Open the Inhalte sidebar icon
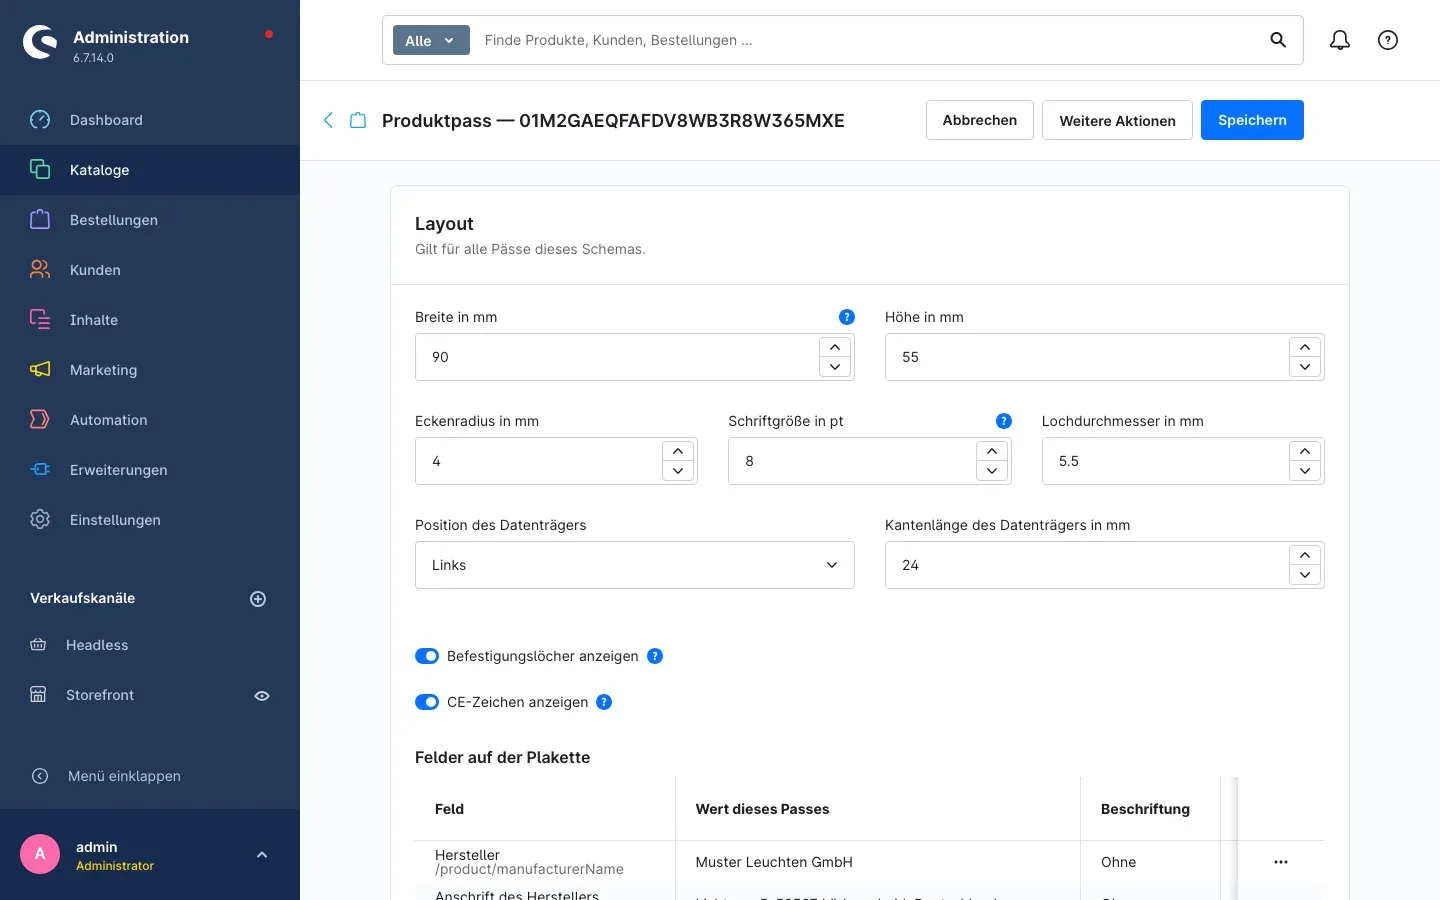This screenshot has height=900, width=1440. coord(40,320)
